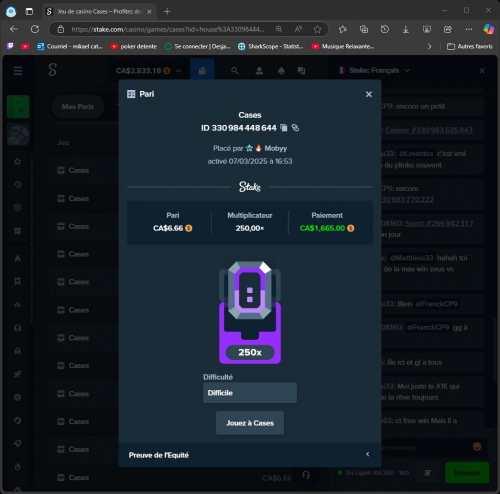The width and height of the screenshot is (500, 494).
Task: Open browser downloads
Action: click(x=406, y=29)
